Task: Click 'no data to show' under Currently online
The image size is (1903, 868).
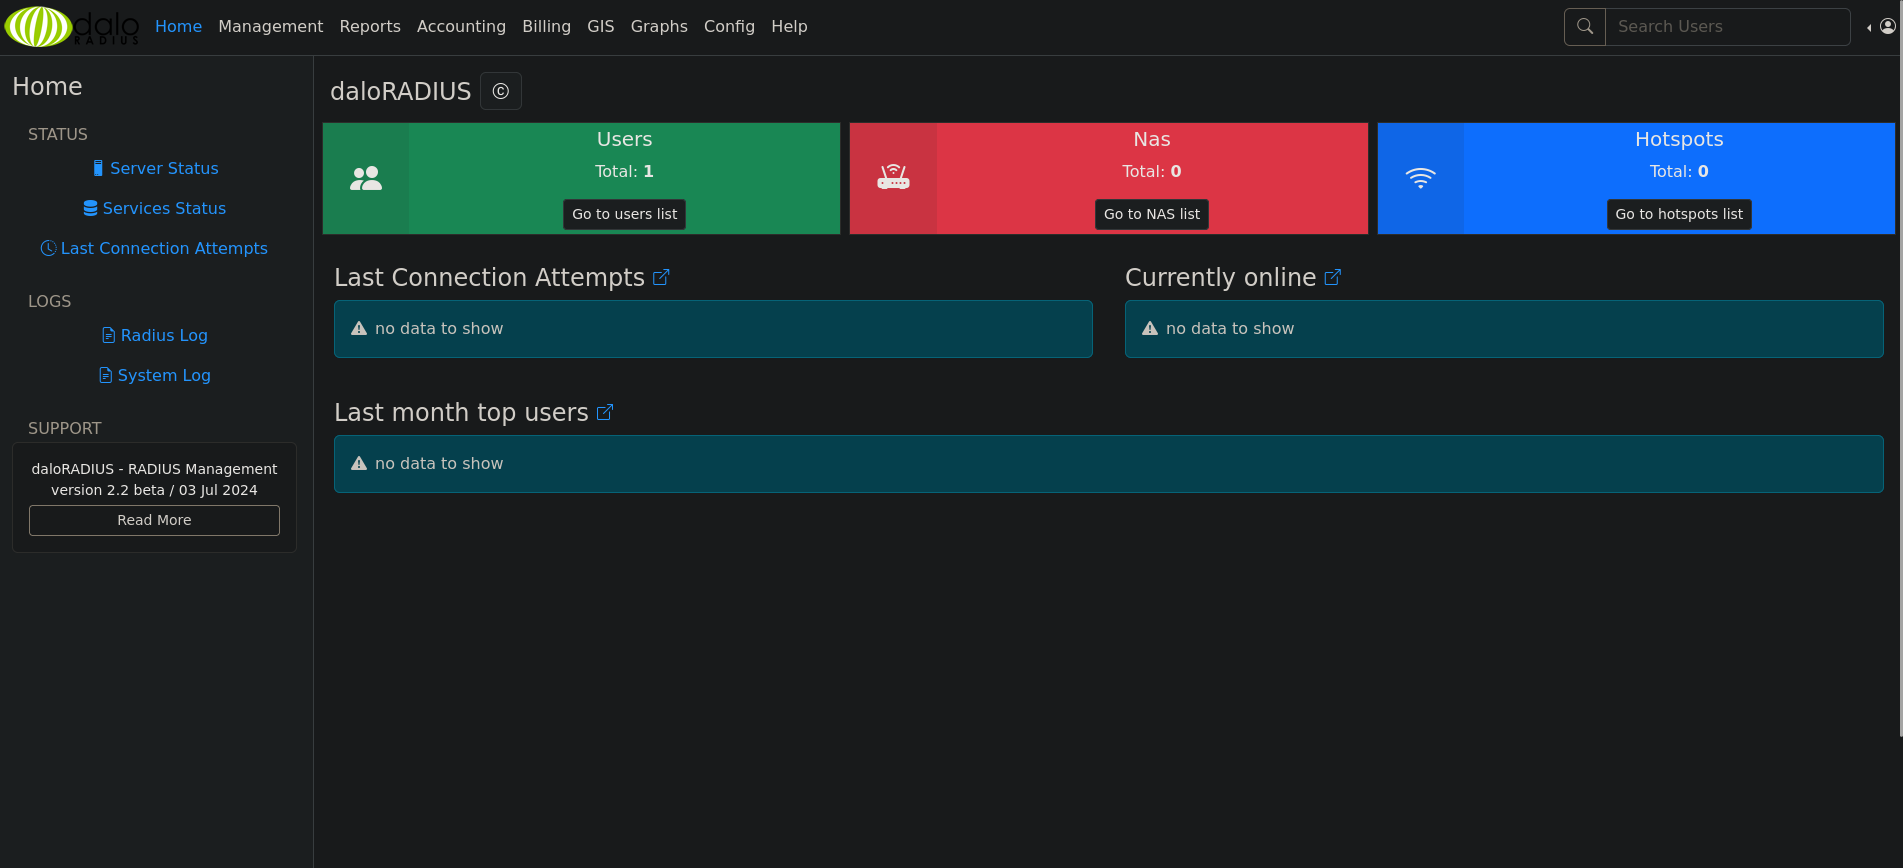Action: coord(1230,328)
